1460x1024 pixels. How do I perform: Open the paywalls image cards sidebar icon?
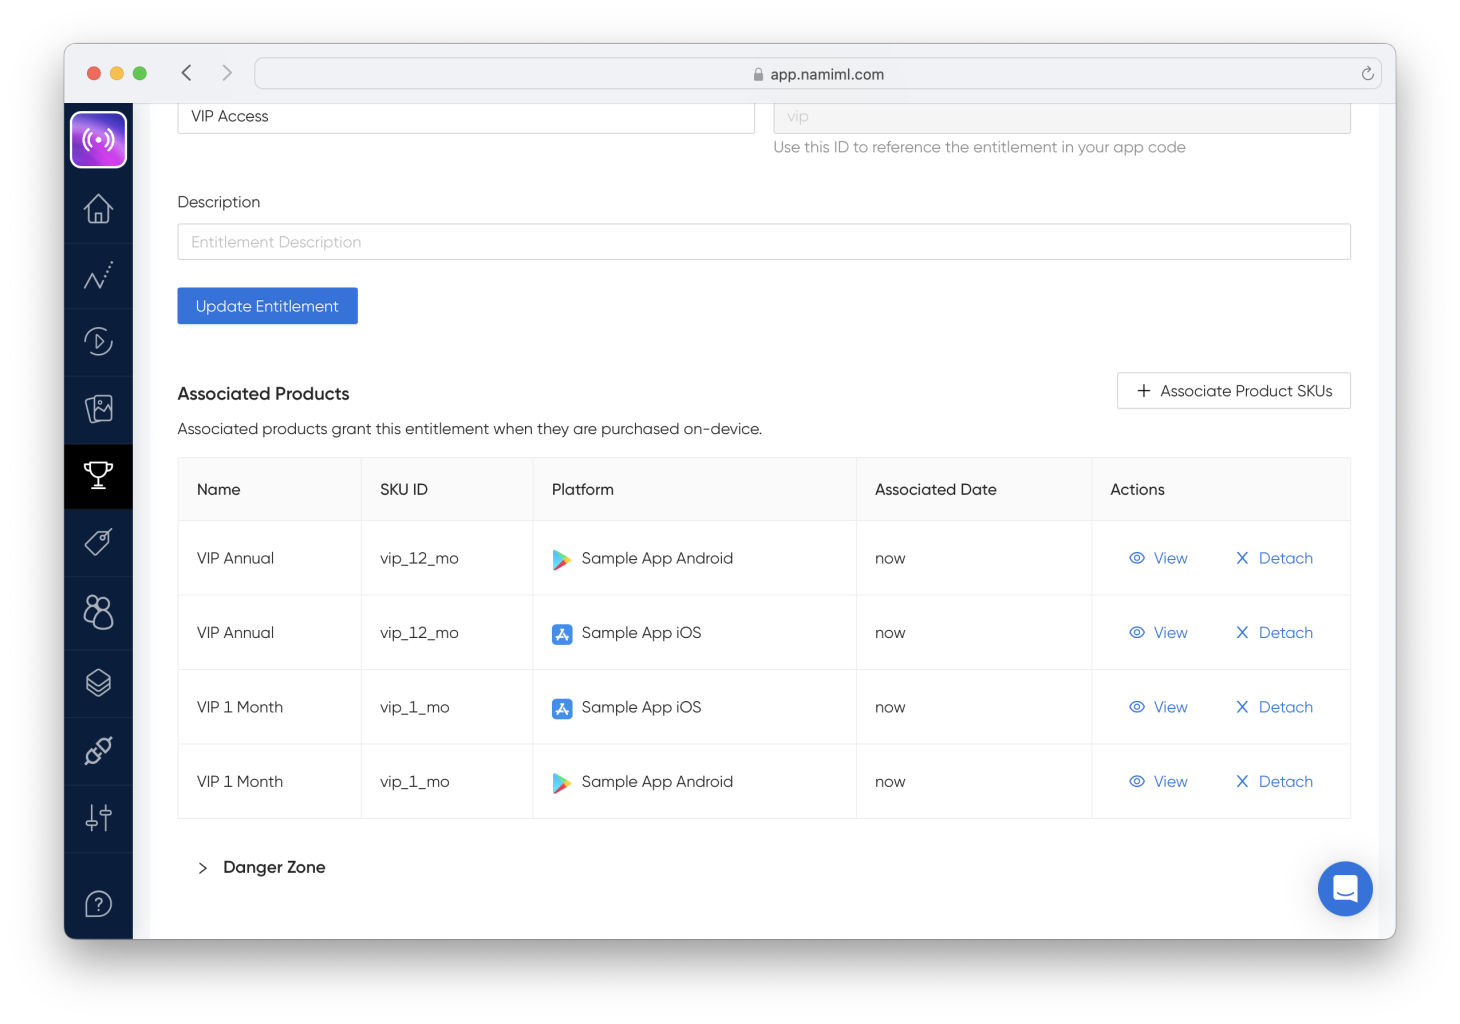tap(98, 409)
